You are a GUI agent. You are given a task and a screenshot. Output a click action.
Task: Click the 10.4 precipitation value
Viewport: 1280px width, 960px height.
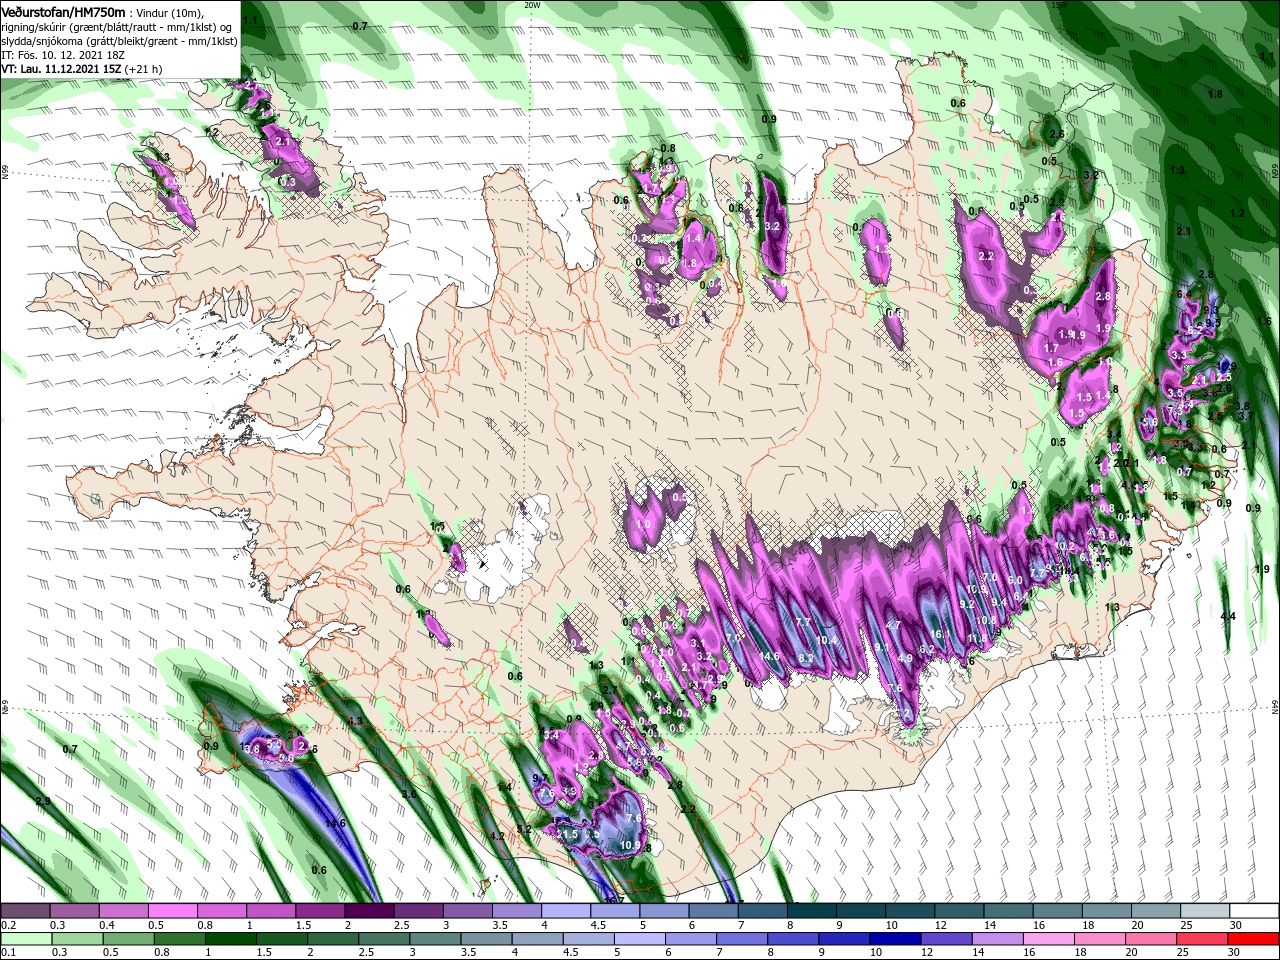(827, 640)
